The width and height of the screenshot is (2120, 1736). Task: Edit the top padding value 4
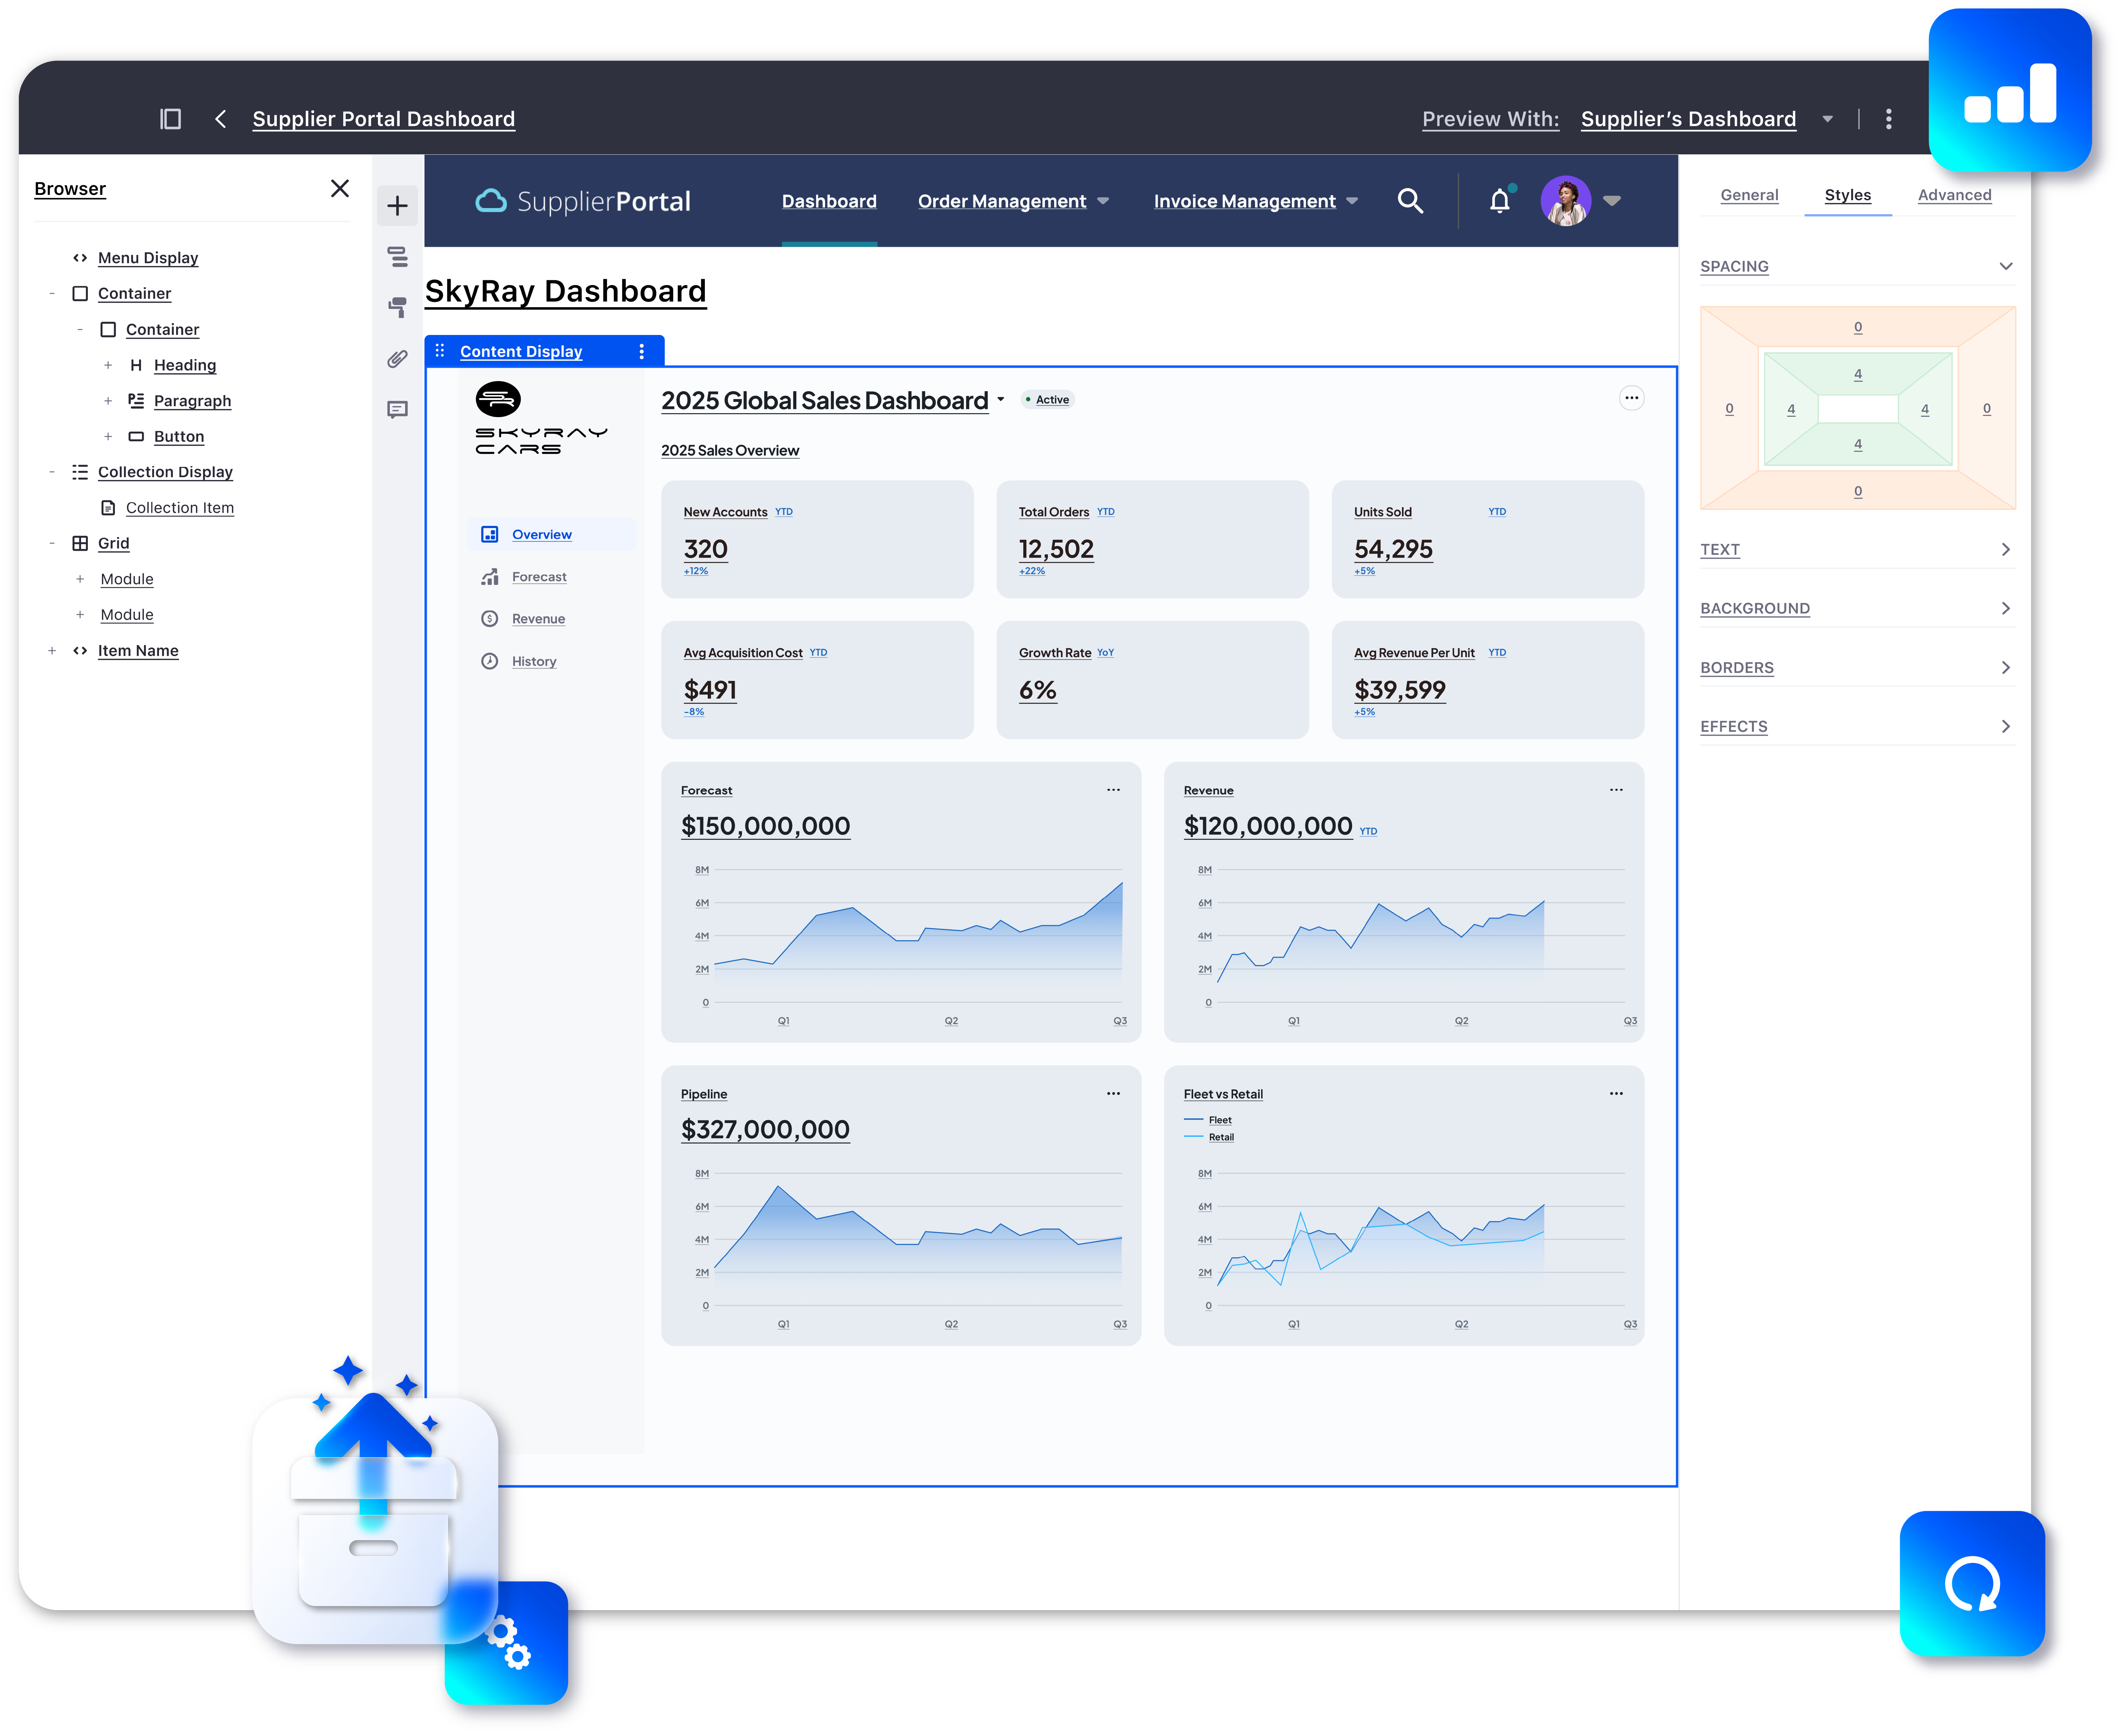[1858, 374]
